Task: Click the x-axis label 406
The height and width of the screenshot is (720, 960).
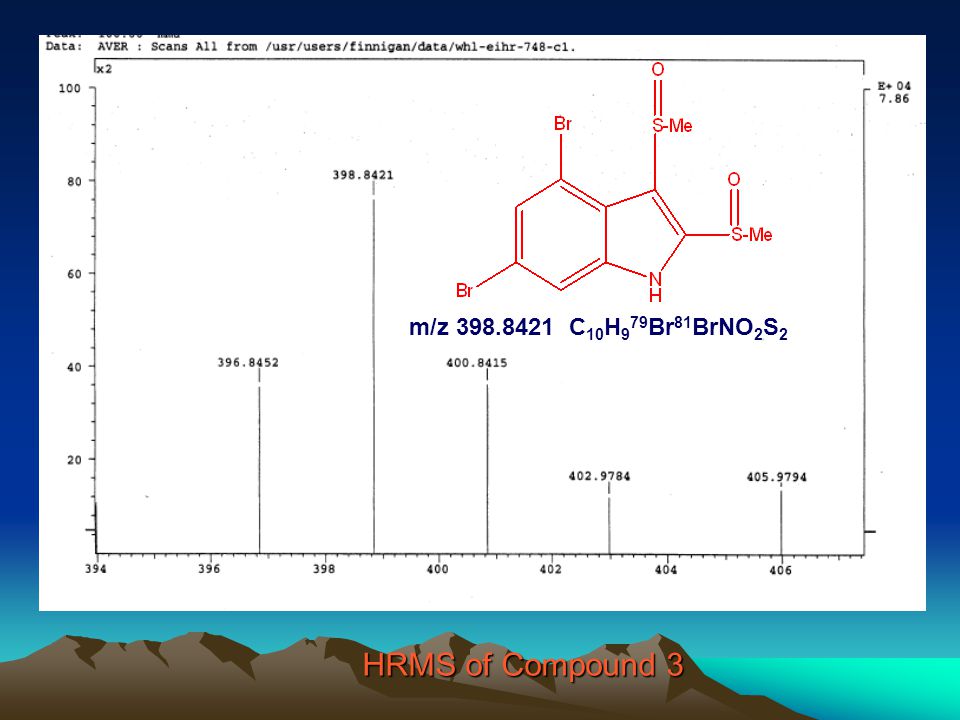Action: click(x=780, y=571)
